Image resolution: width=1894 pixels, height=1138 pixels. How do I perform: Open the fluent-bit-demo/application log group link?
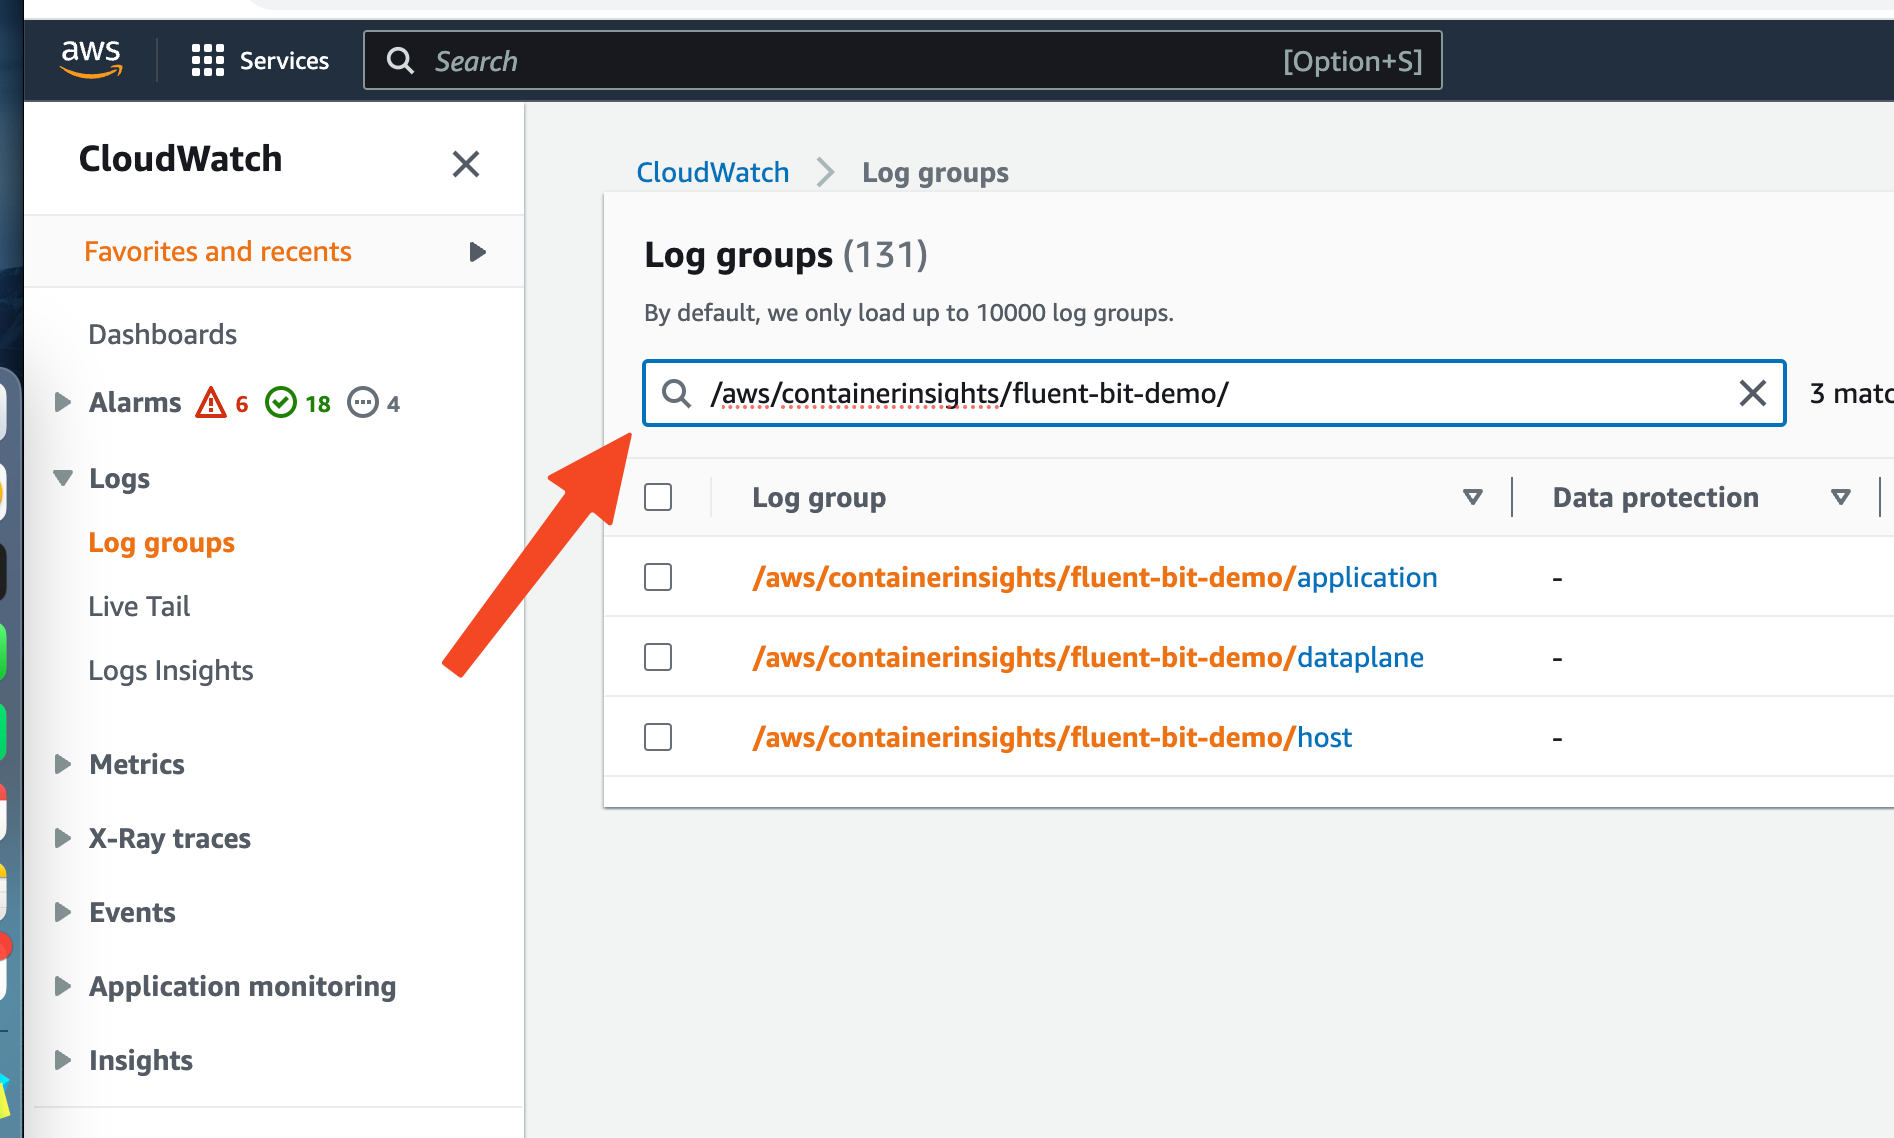[1094, 577]
